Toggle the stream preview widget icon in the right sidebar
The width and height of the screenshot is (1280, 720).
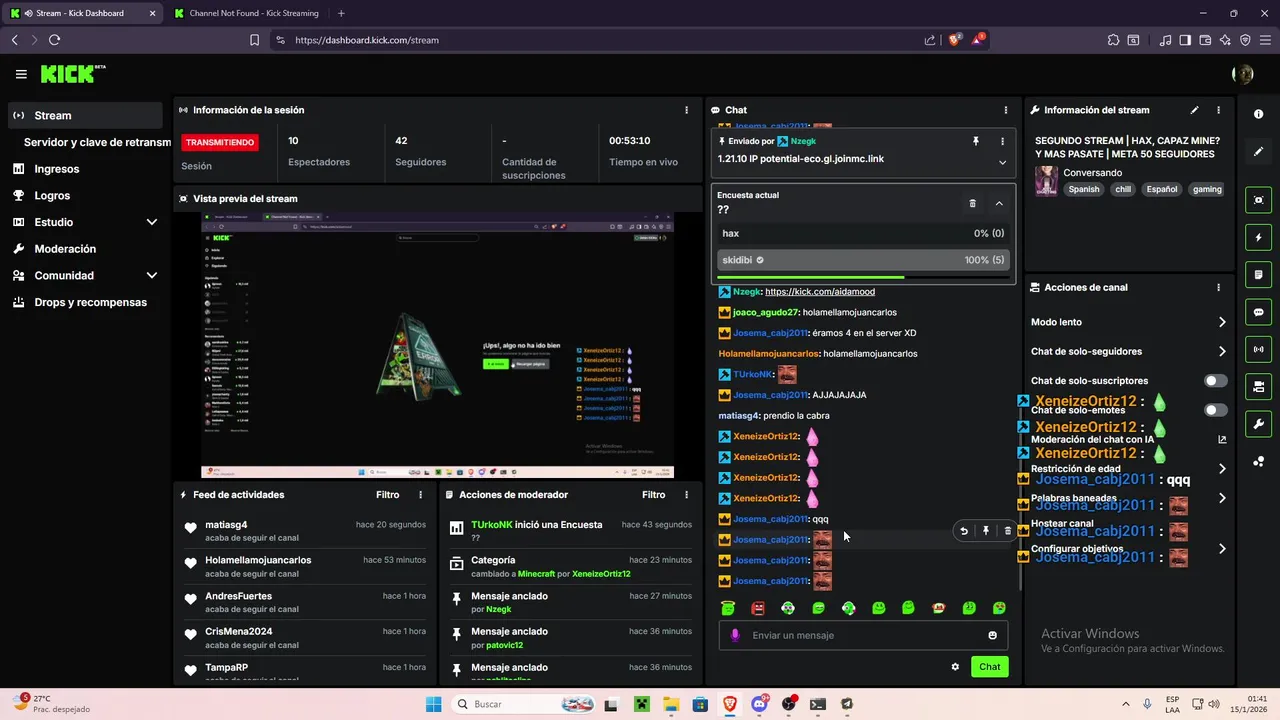pos(1258,200)
